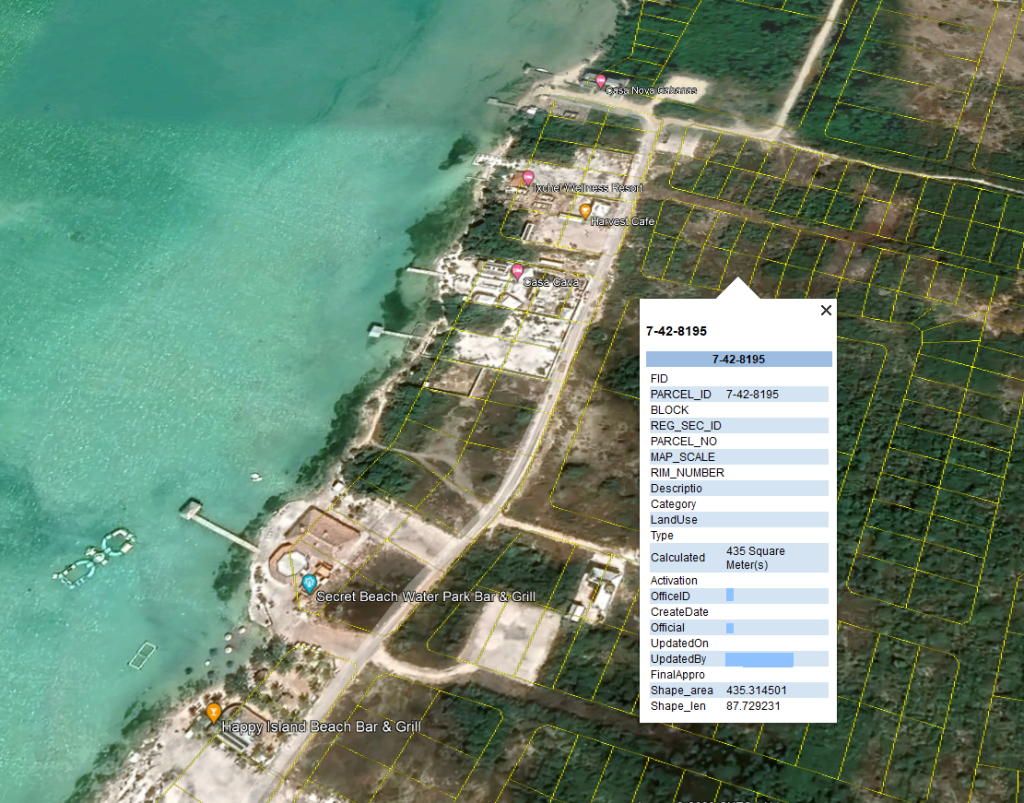This screenshot has height=803, width=1024.
Task: Open the Happy Island Beach Bar orange pin
Action: [213, 712]
